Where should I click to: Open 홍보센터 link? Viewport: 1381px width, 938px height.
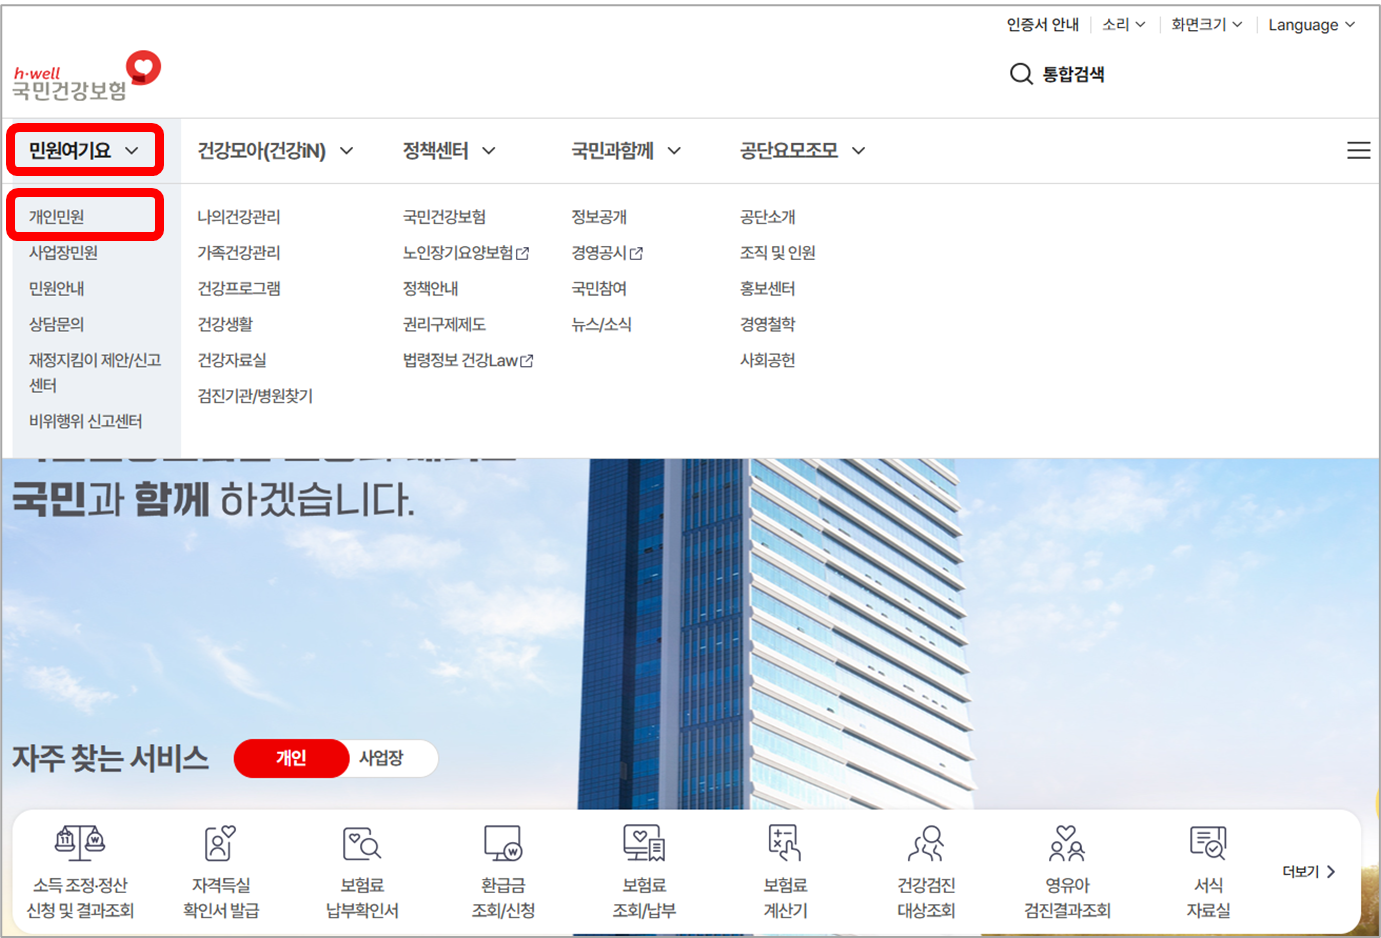pyautogui.click(x=768, y=289)
